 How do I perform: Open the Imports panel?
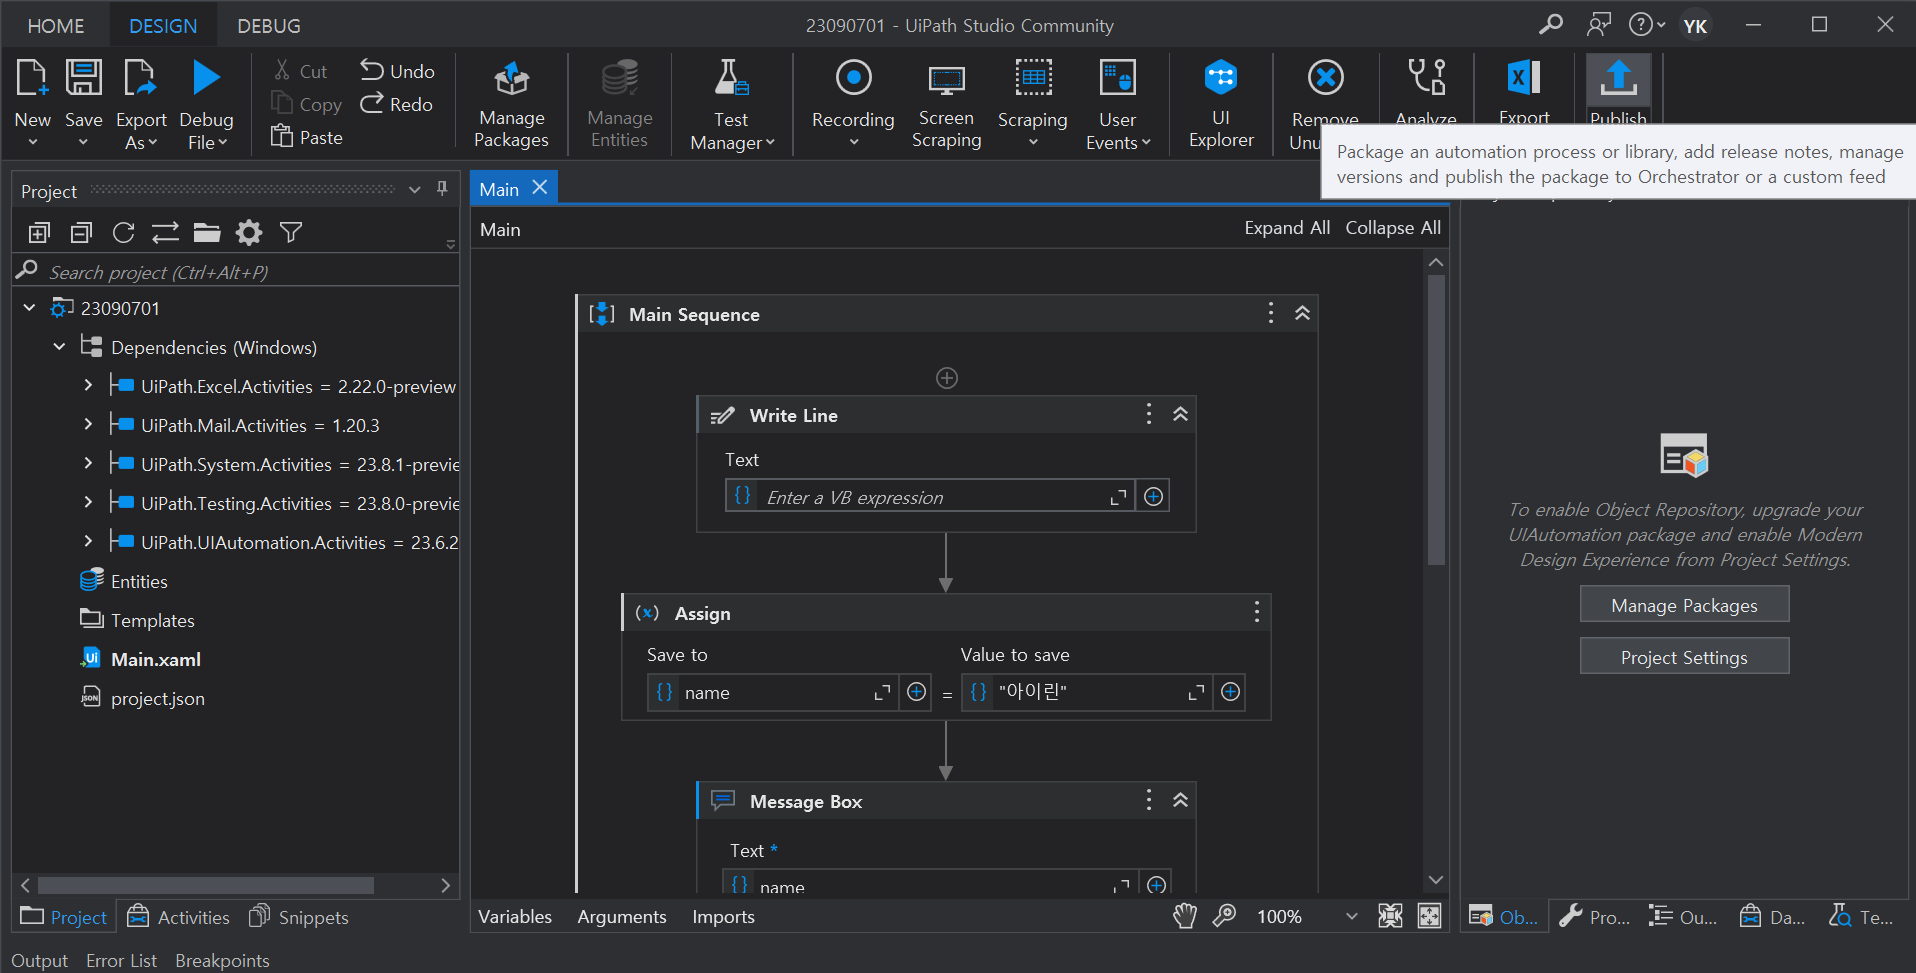[x=723, y=916]
